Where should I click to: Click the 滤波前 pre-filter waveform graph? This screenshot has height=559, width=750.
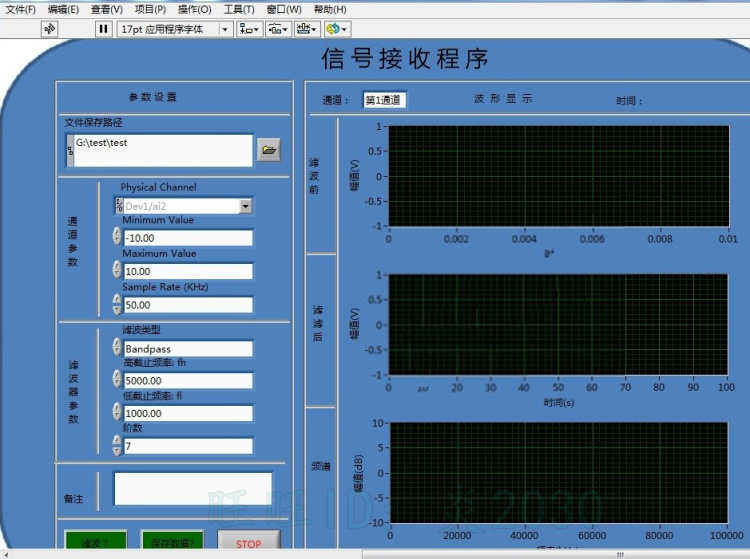coord(559,176)
